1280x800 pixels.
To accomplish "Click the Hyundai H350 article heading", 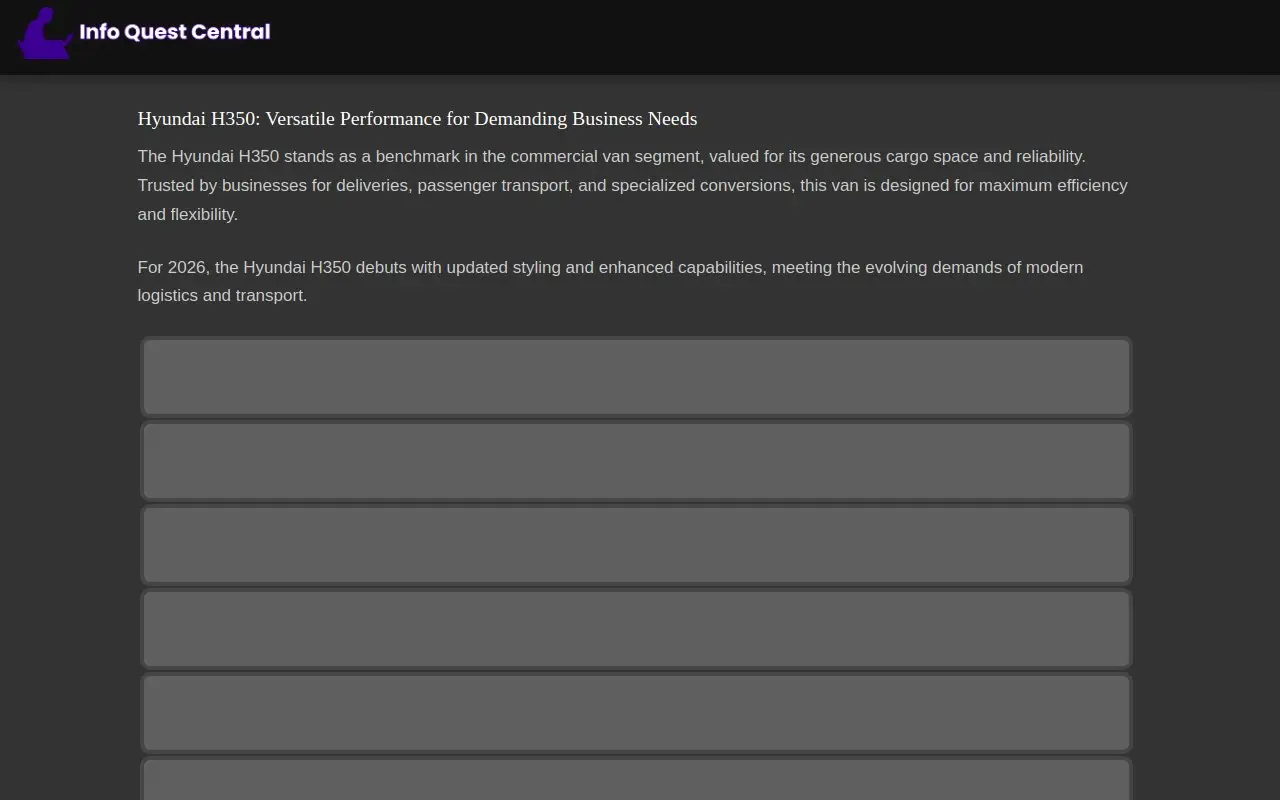I will pos(417,119).
